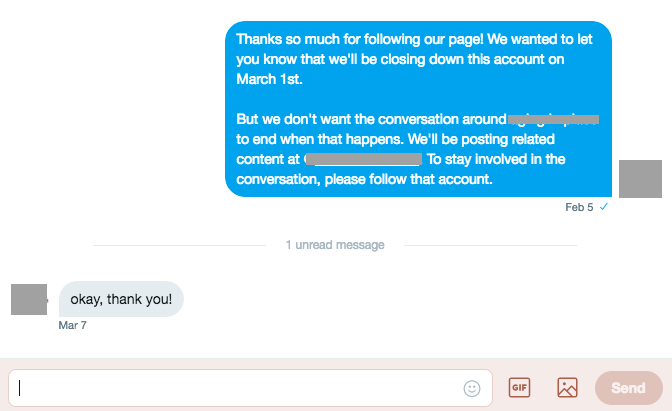Open the redacted account link after "content at"
Image resolution: width=672 pixels, height=411 pixels.
(x=363, y=159)
